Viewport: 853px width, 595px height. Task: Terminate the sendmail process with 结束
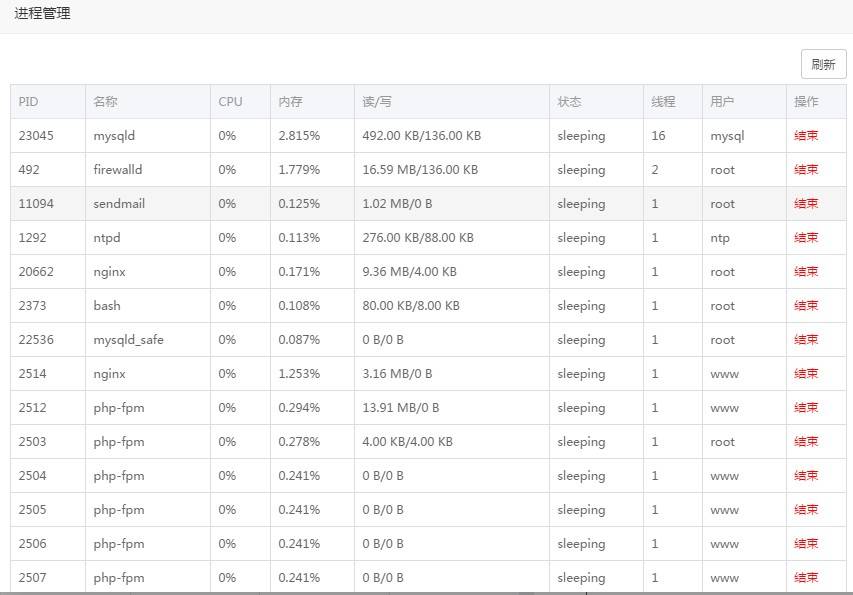tap(806, 204)
